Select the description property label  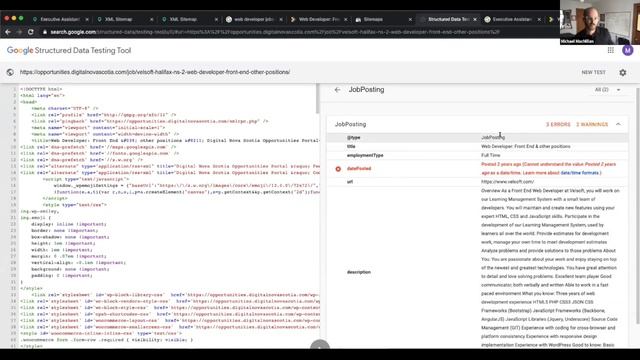(359, 272)
